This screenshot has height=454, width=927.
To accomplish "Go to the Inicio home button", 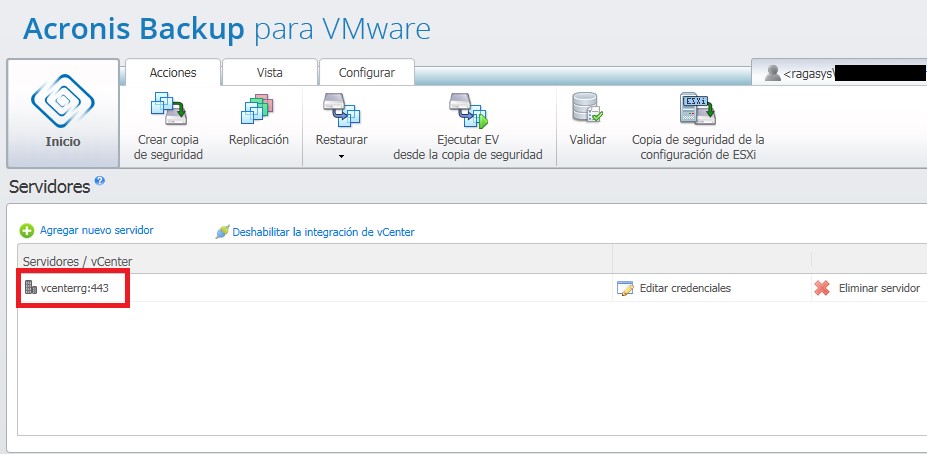I will [63, 113].
